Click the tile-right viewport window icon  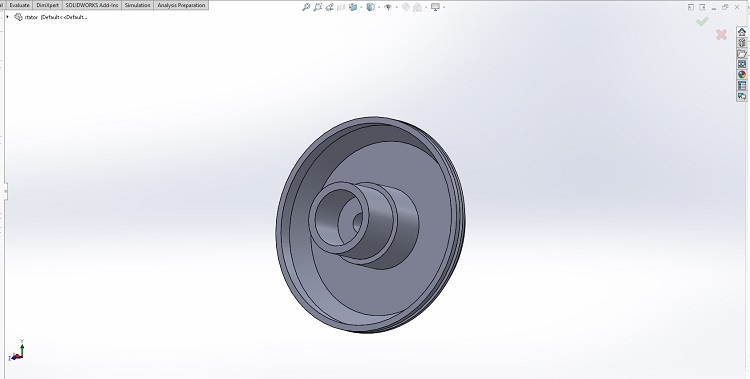pos(702,7)
